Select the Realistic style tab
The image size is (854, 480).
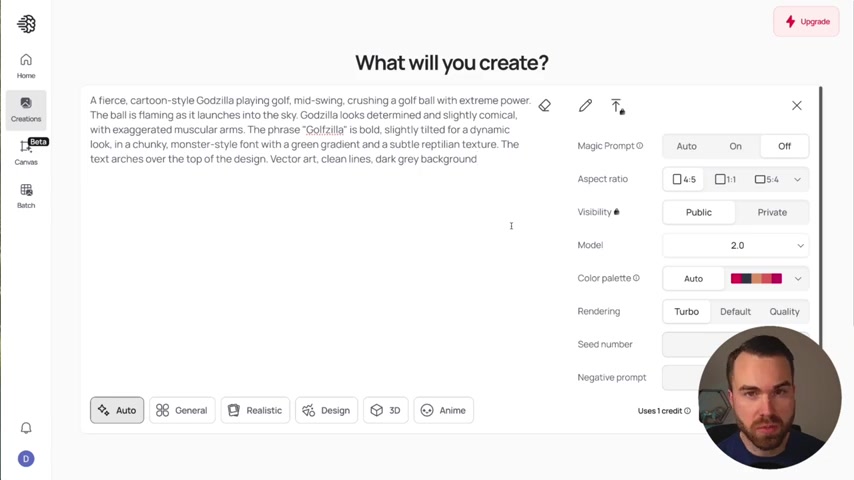click(255, 410)
